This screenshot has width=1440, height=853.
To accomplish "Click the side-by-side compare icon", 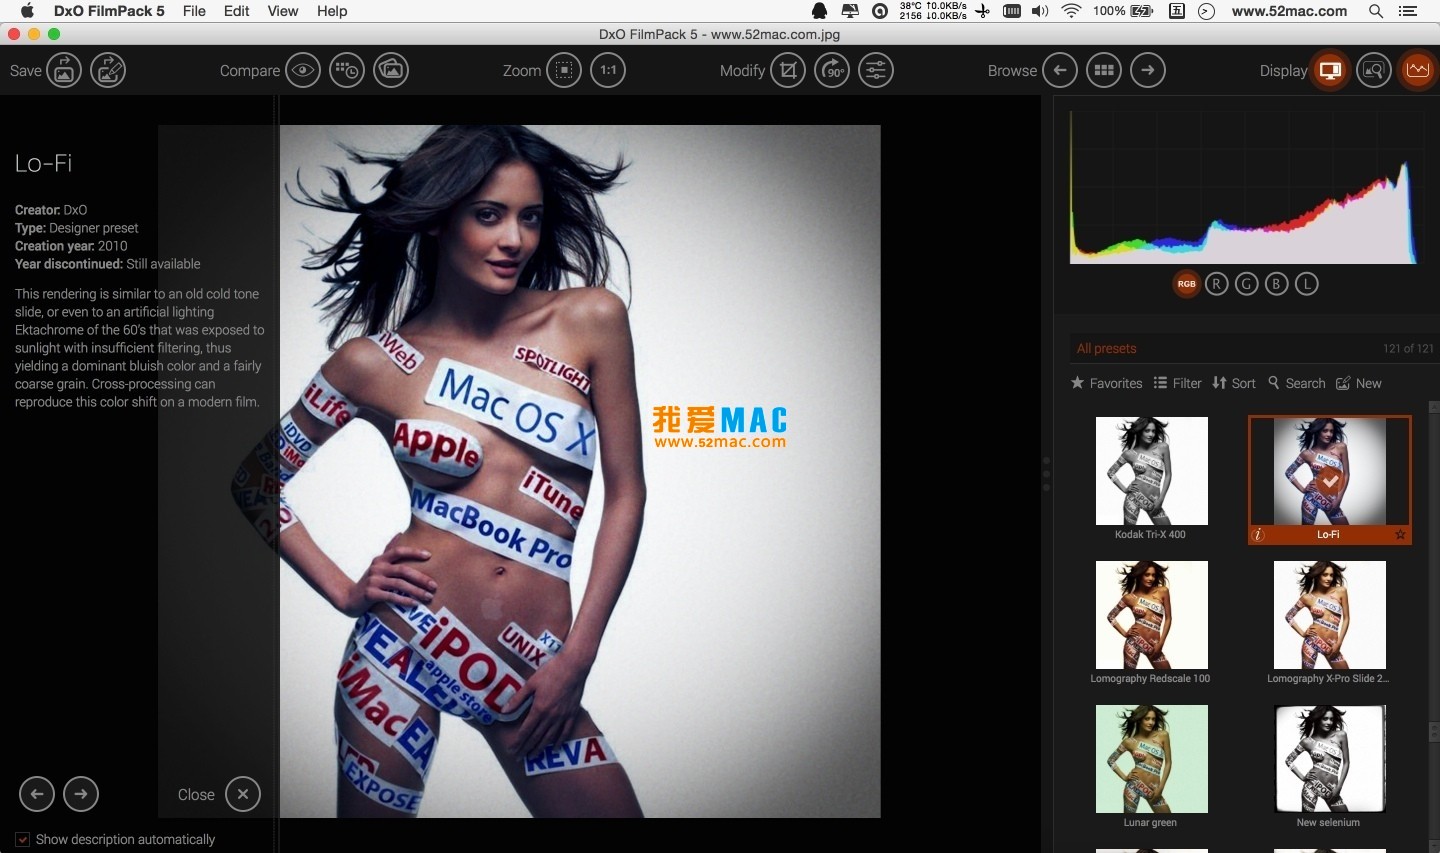I will 391,70.
